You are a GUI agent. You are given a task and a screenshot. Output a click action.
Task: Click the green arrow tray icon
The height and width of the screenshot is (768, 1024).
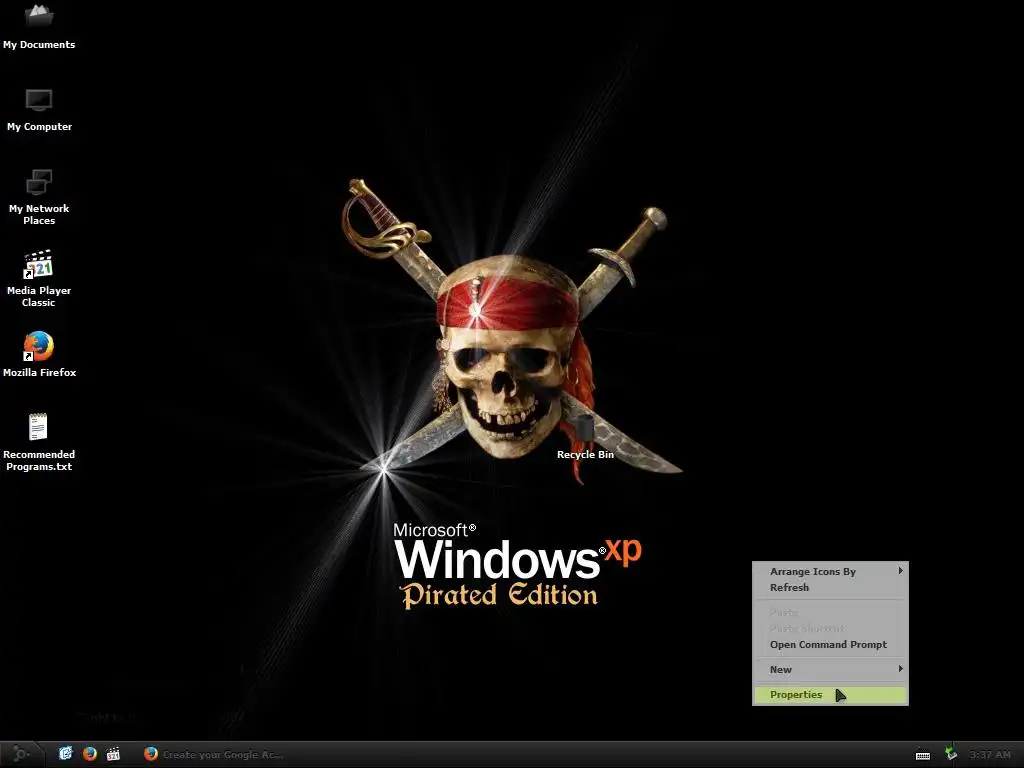click(x=951, y=754)
